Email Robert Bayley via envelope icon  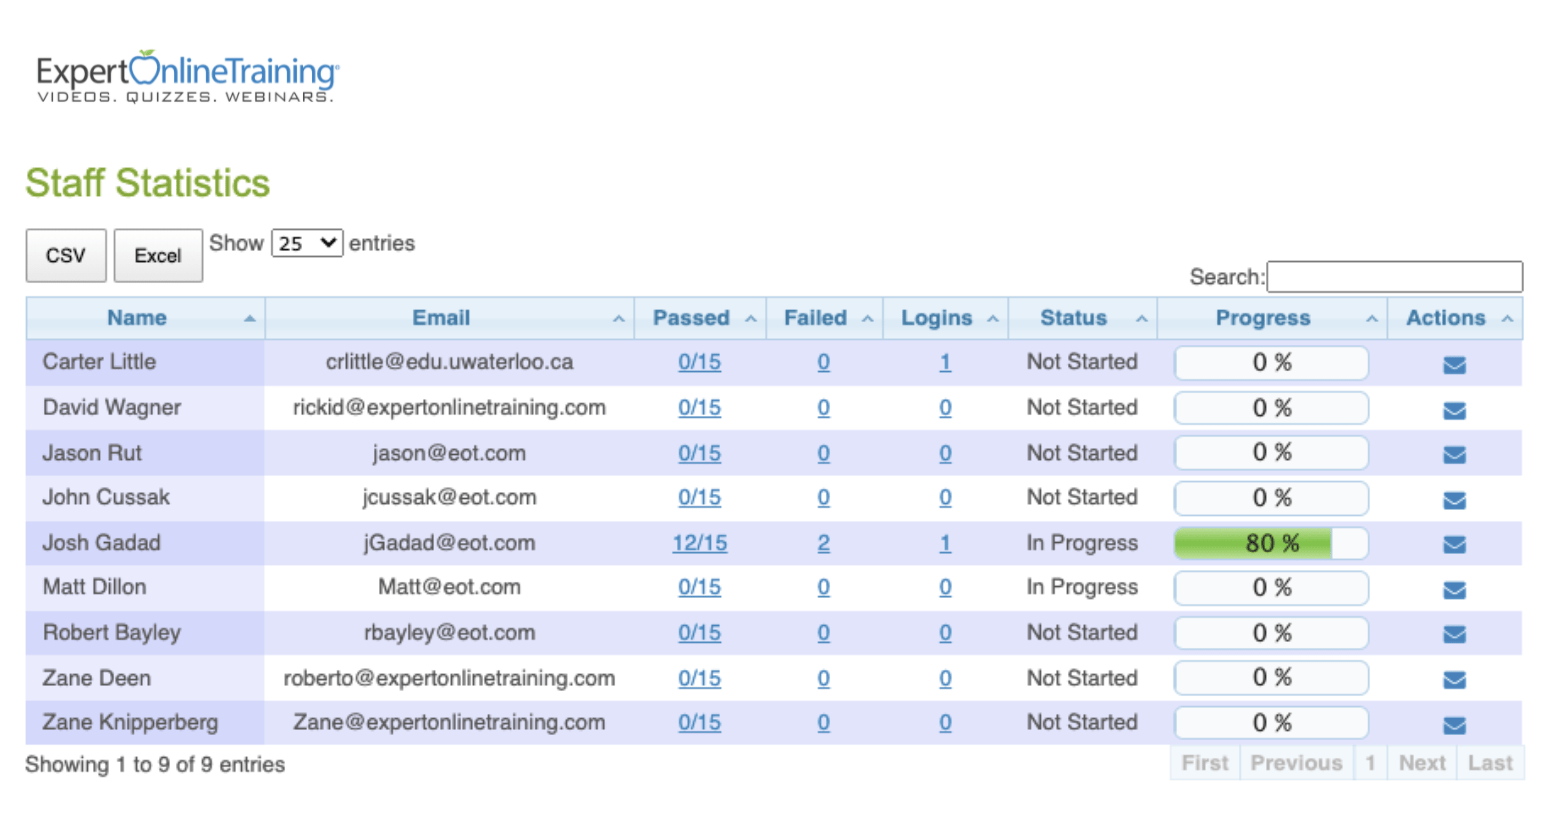coord(1454,635)
